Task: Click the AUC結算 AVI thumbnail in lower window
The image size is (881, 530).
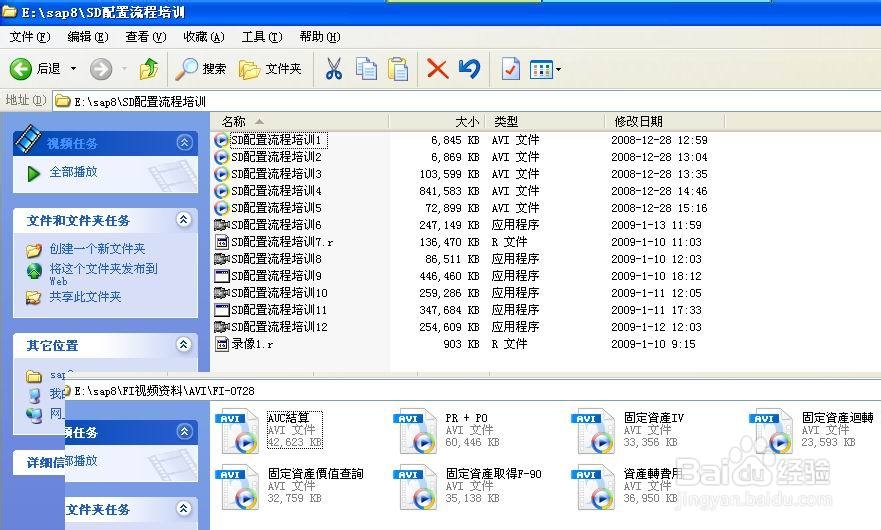Action: coord(239,431)
